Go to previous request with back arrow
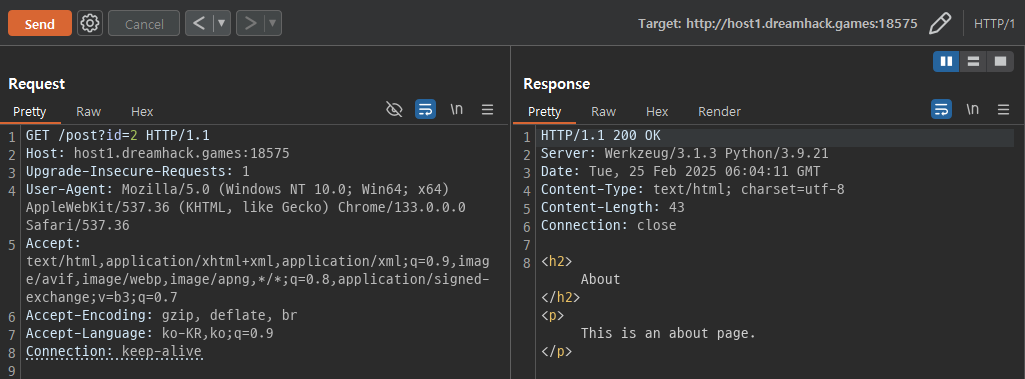The height and width of the screenshot is (379, 1025). pyautogui.click(x=200, y=24)
